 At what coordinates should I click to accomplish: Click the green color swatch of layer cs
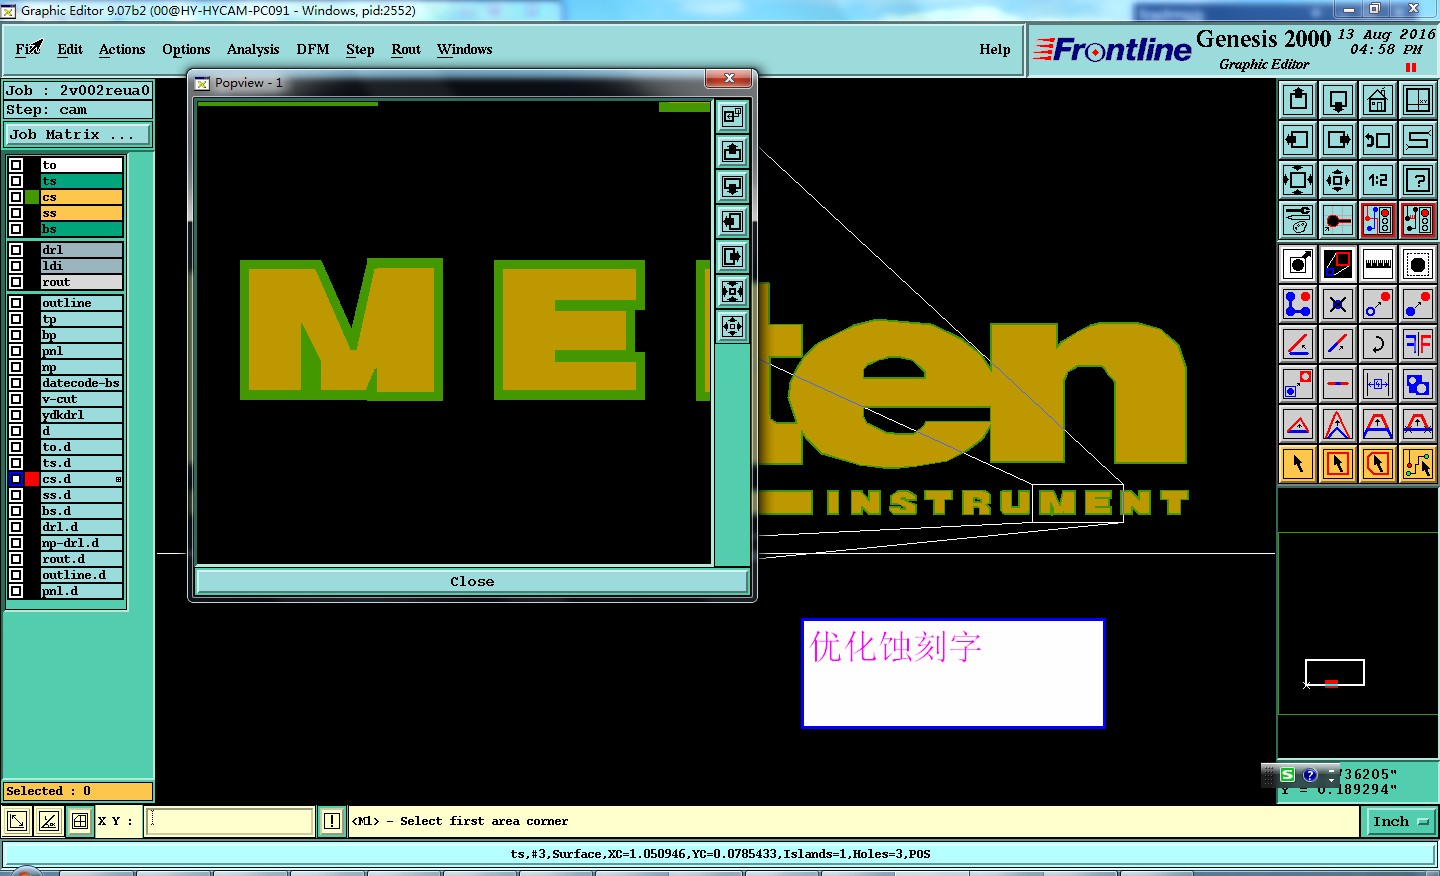(x=32, y=197)
